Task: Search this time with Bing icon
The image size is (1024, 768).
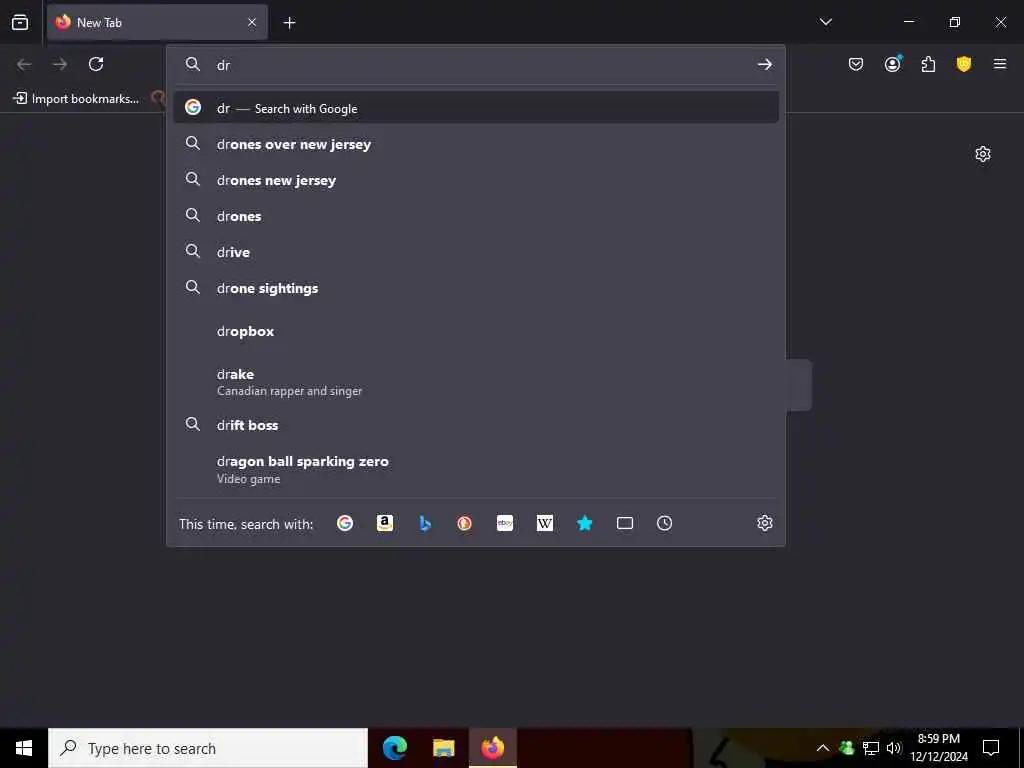Action: (x=424, y=523)
